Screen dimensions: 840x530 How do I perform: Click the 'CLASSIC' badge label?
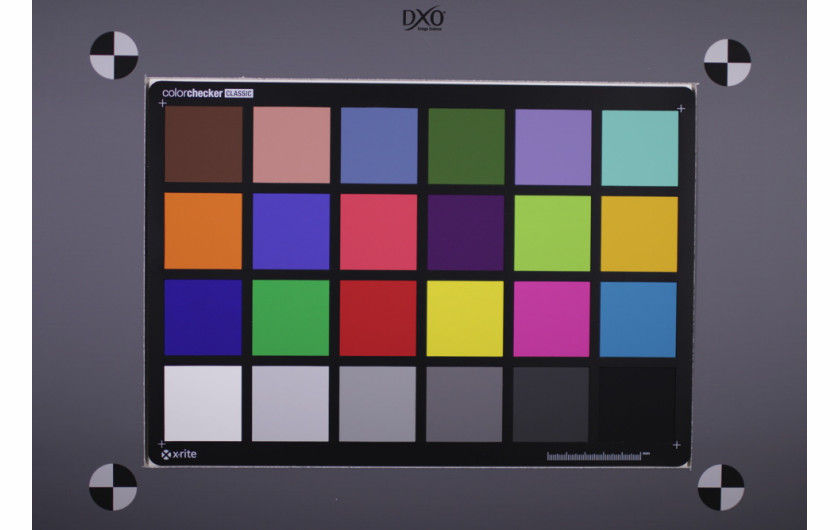[x=239, y=93]
